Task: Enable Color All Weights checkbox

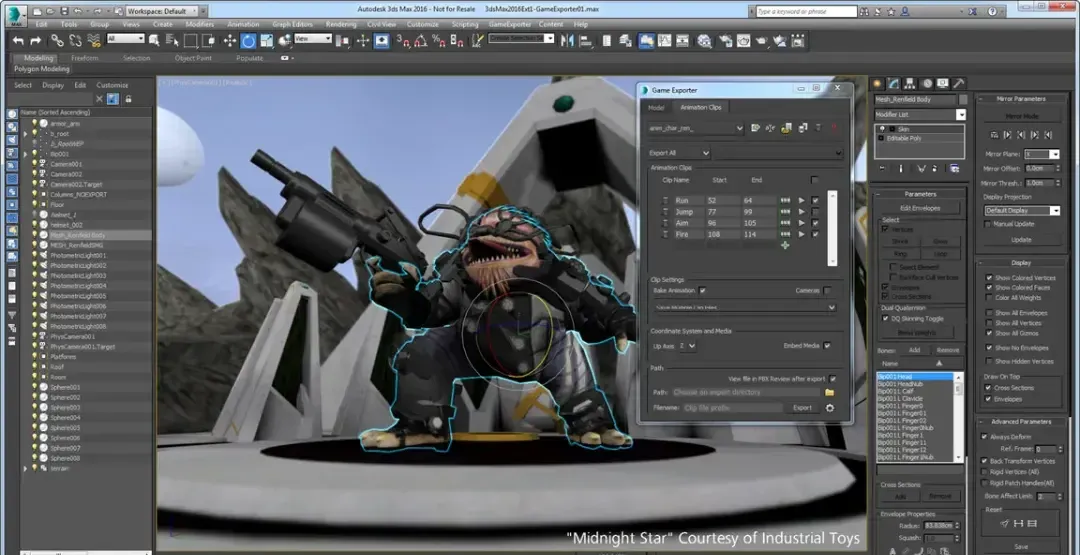Action: [989, 297]
